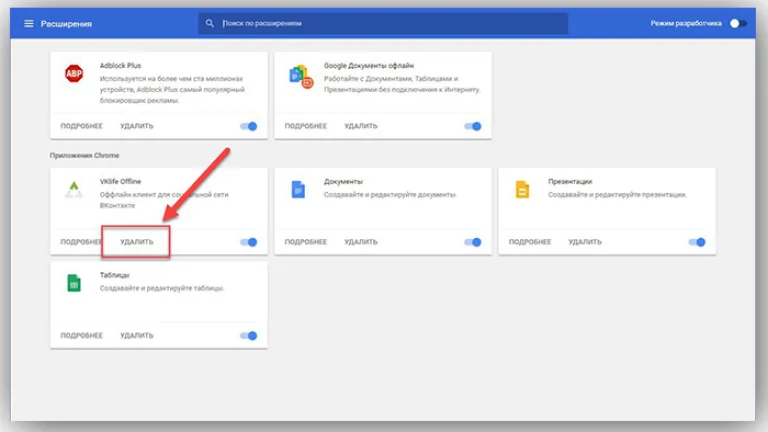Open Подробнее for Презентации app
Viewport: 768px width, 432px height.
530,242
